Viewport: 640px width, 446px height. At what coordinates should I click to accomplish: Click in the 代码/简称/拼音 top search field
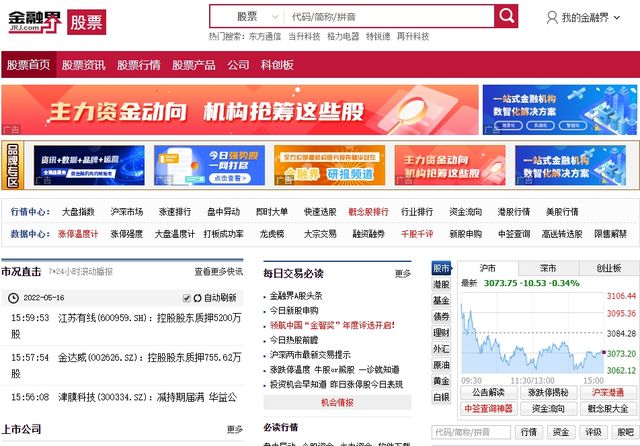pos(389,17)
